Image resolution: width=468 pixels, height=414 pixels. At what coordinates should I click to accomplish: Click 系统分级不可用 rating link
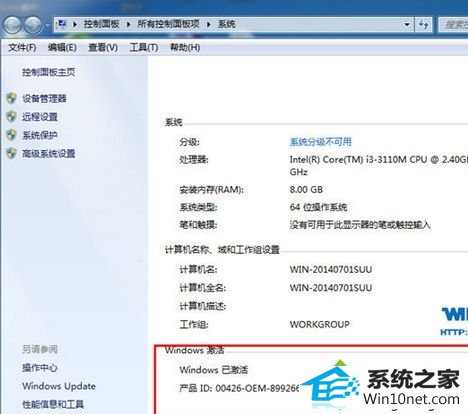(321, 142)
